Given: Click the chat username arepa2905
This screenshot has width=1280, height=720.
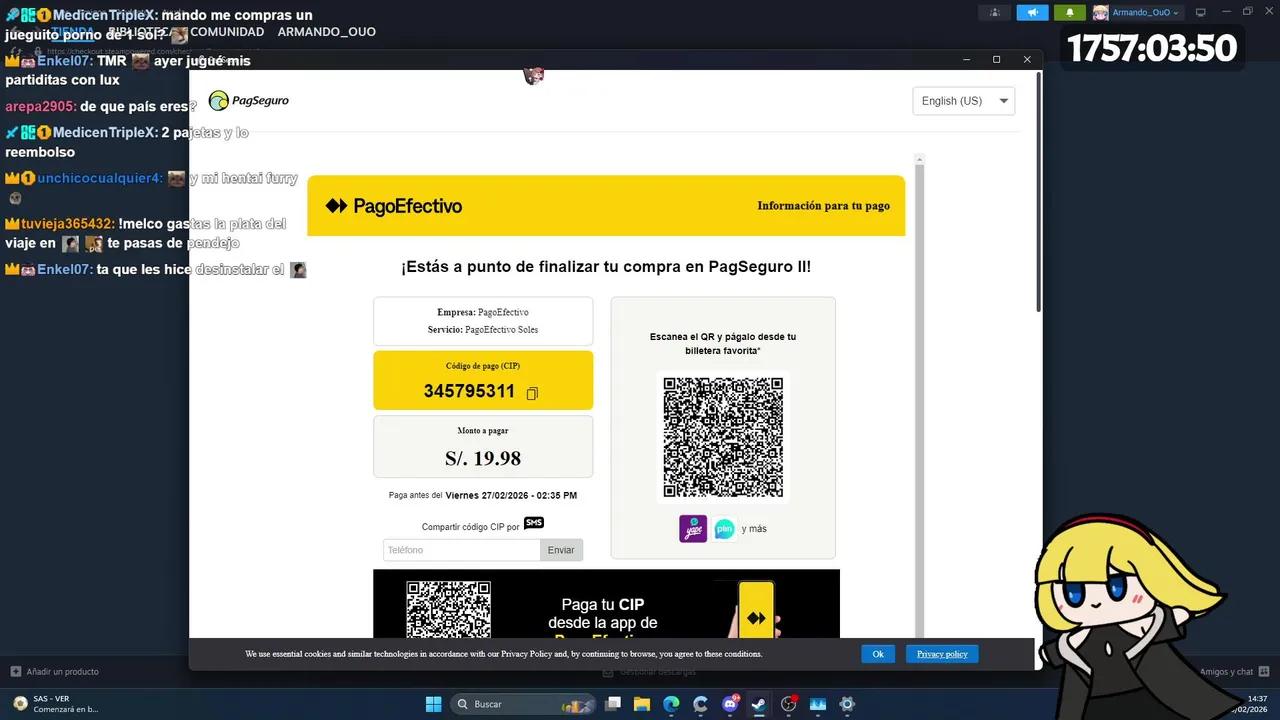Looking at the screenshot, I should 39,107.
